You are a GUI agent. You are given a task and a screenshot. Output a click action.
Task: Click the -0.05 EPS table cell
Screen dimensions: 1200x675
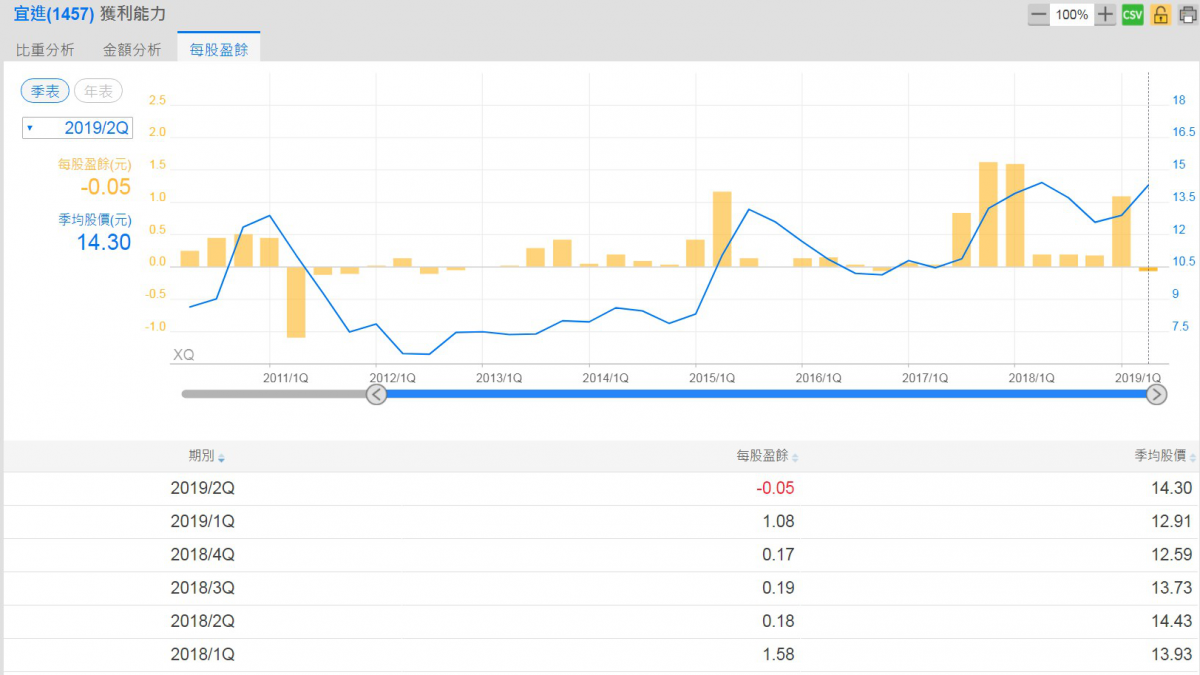click(x=775, y=489)
